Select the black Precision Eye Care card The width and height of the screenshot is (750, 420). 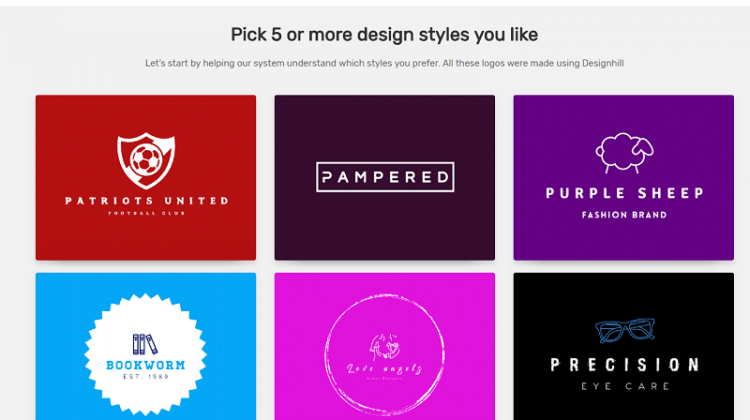(x=624, y=346)
